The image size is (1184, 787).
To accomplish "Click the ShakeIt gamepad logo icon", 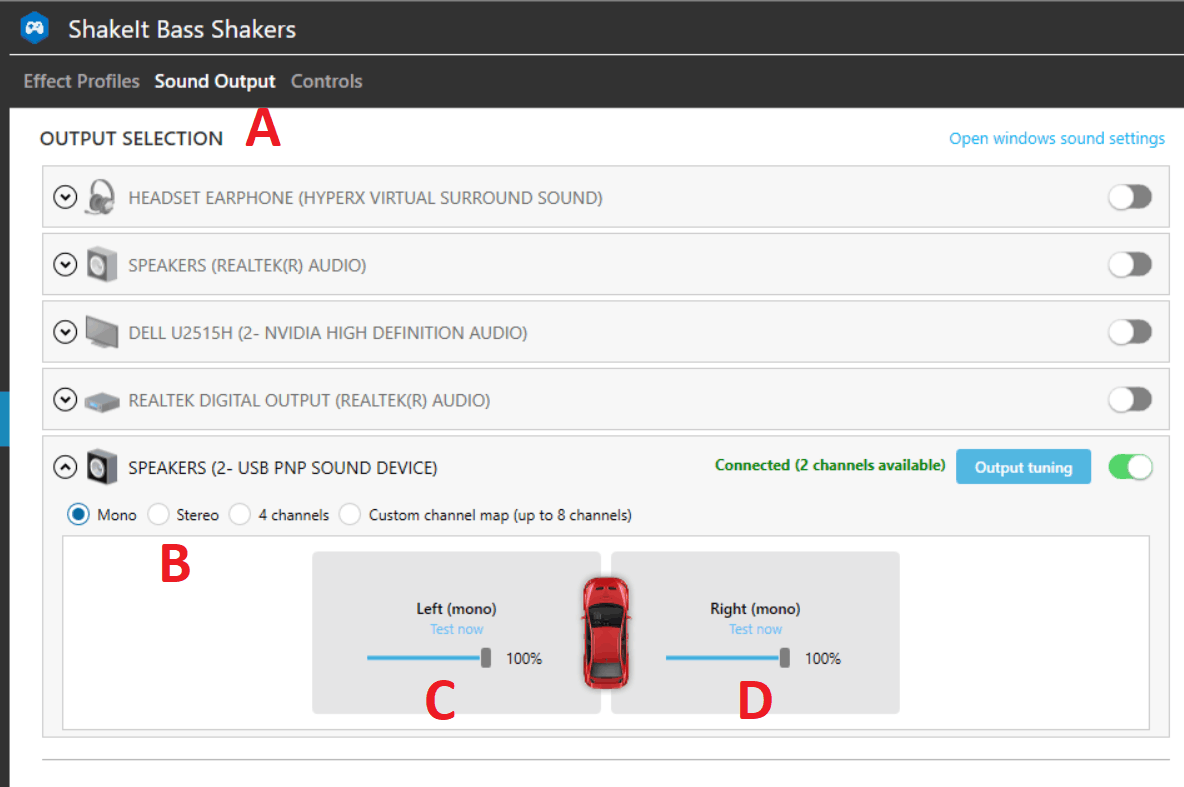I will tap(35, 28).
